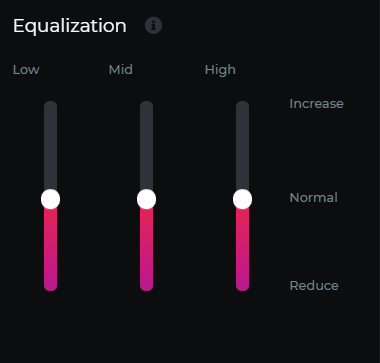Click the High slider handle
This screenshot has width=380, height=363.
(243, 199)
